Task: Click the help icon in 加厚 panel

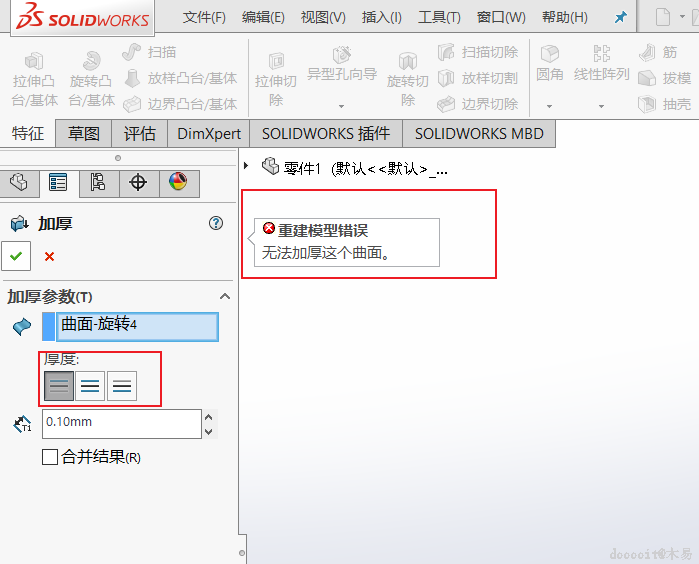Action: coord(216,223)
